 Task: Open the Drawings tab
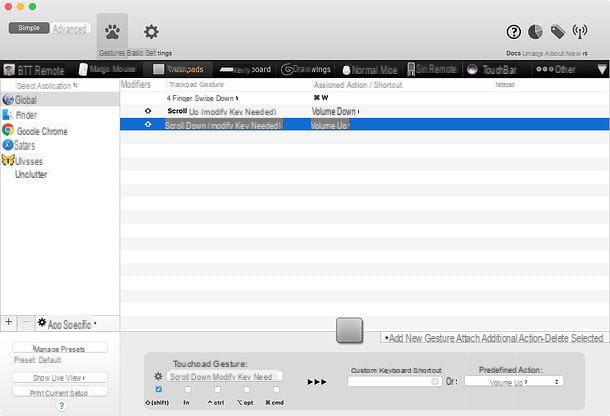coord(306,69)
